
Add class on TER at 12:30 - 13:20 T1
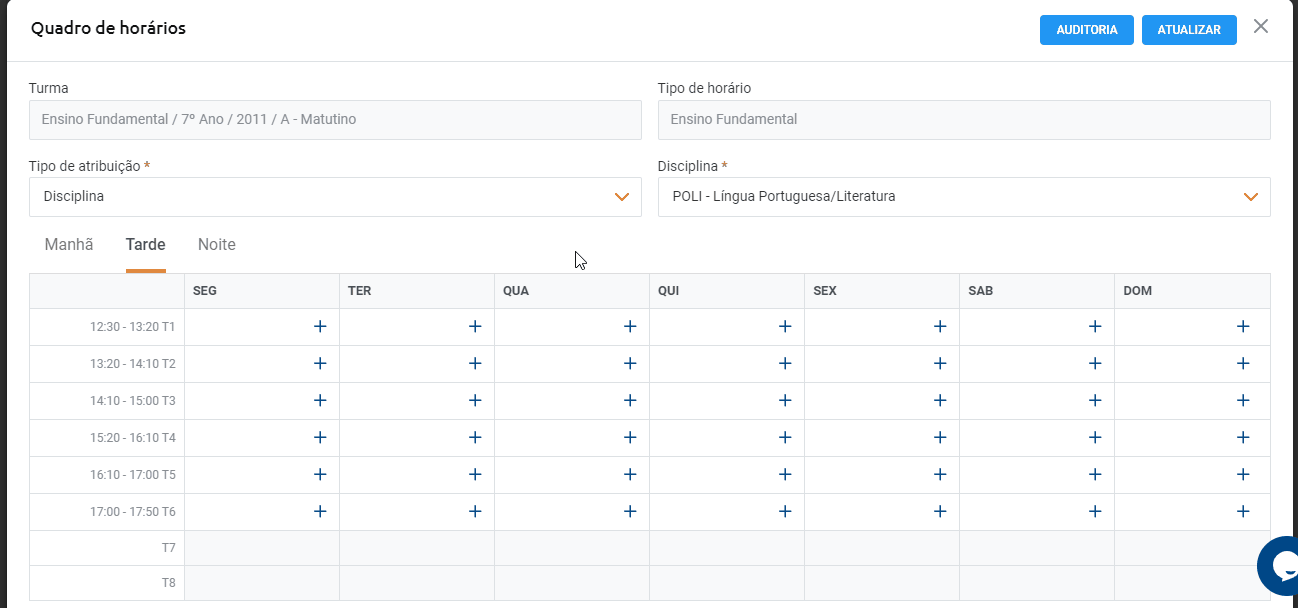tap(475, 326)
